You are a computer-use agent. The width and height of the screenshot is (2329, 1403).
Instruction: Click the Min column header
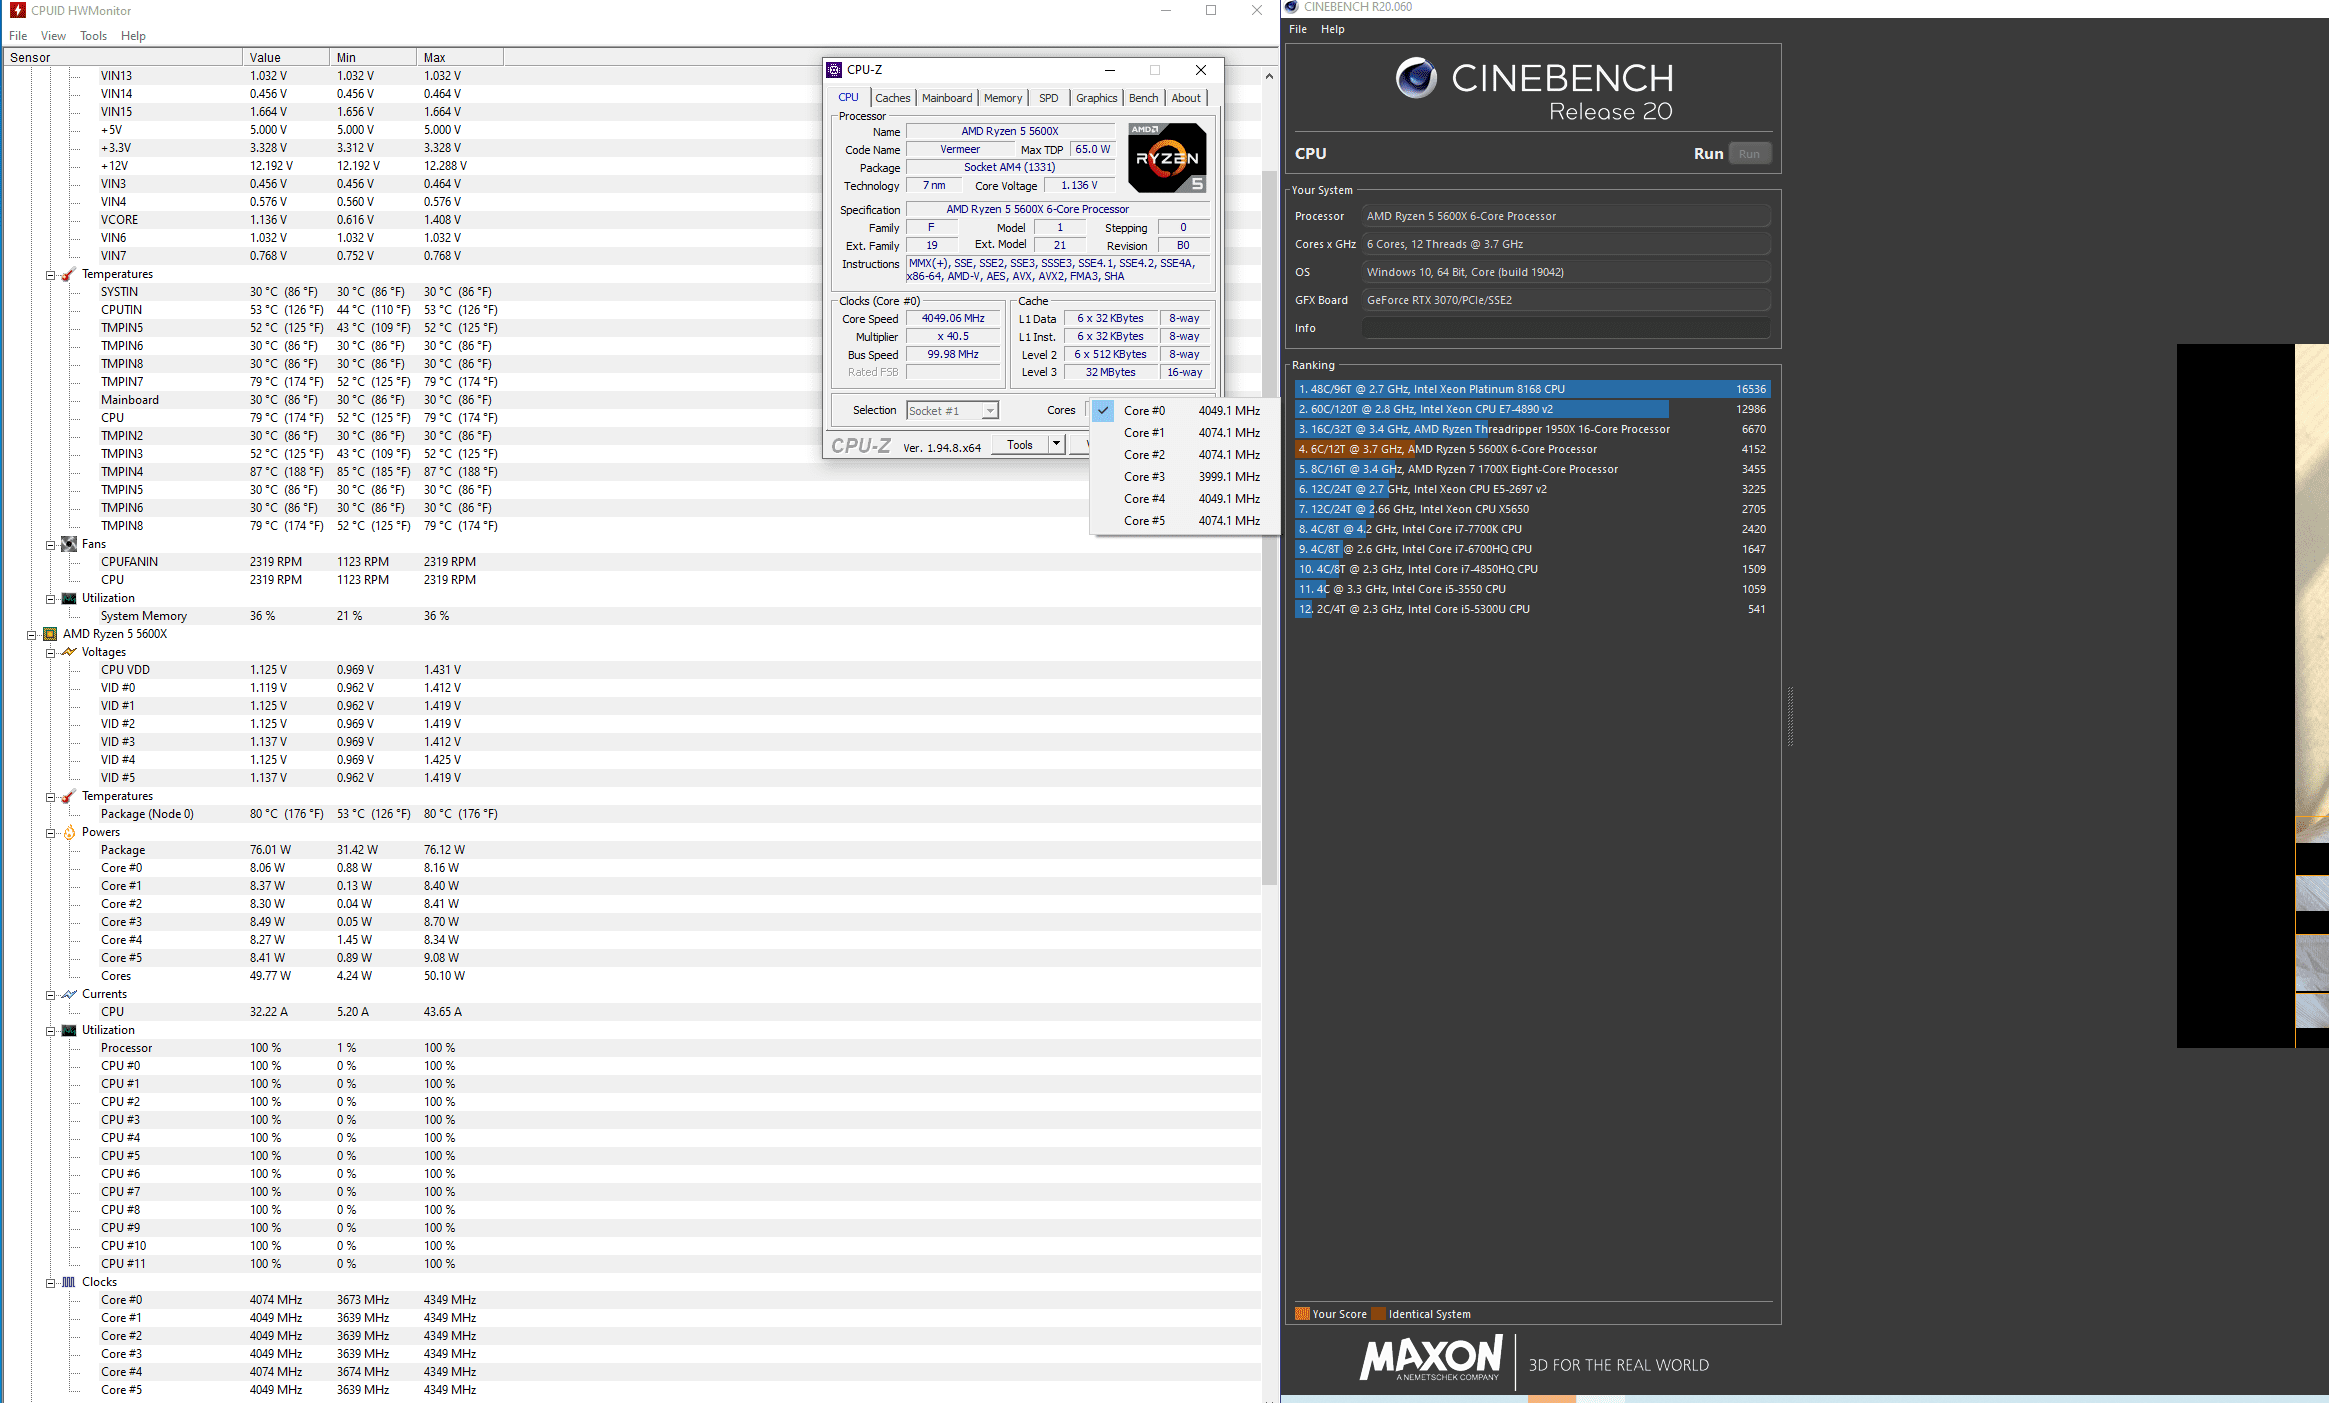pos(373,57)
